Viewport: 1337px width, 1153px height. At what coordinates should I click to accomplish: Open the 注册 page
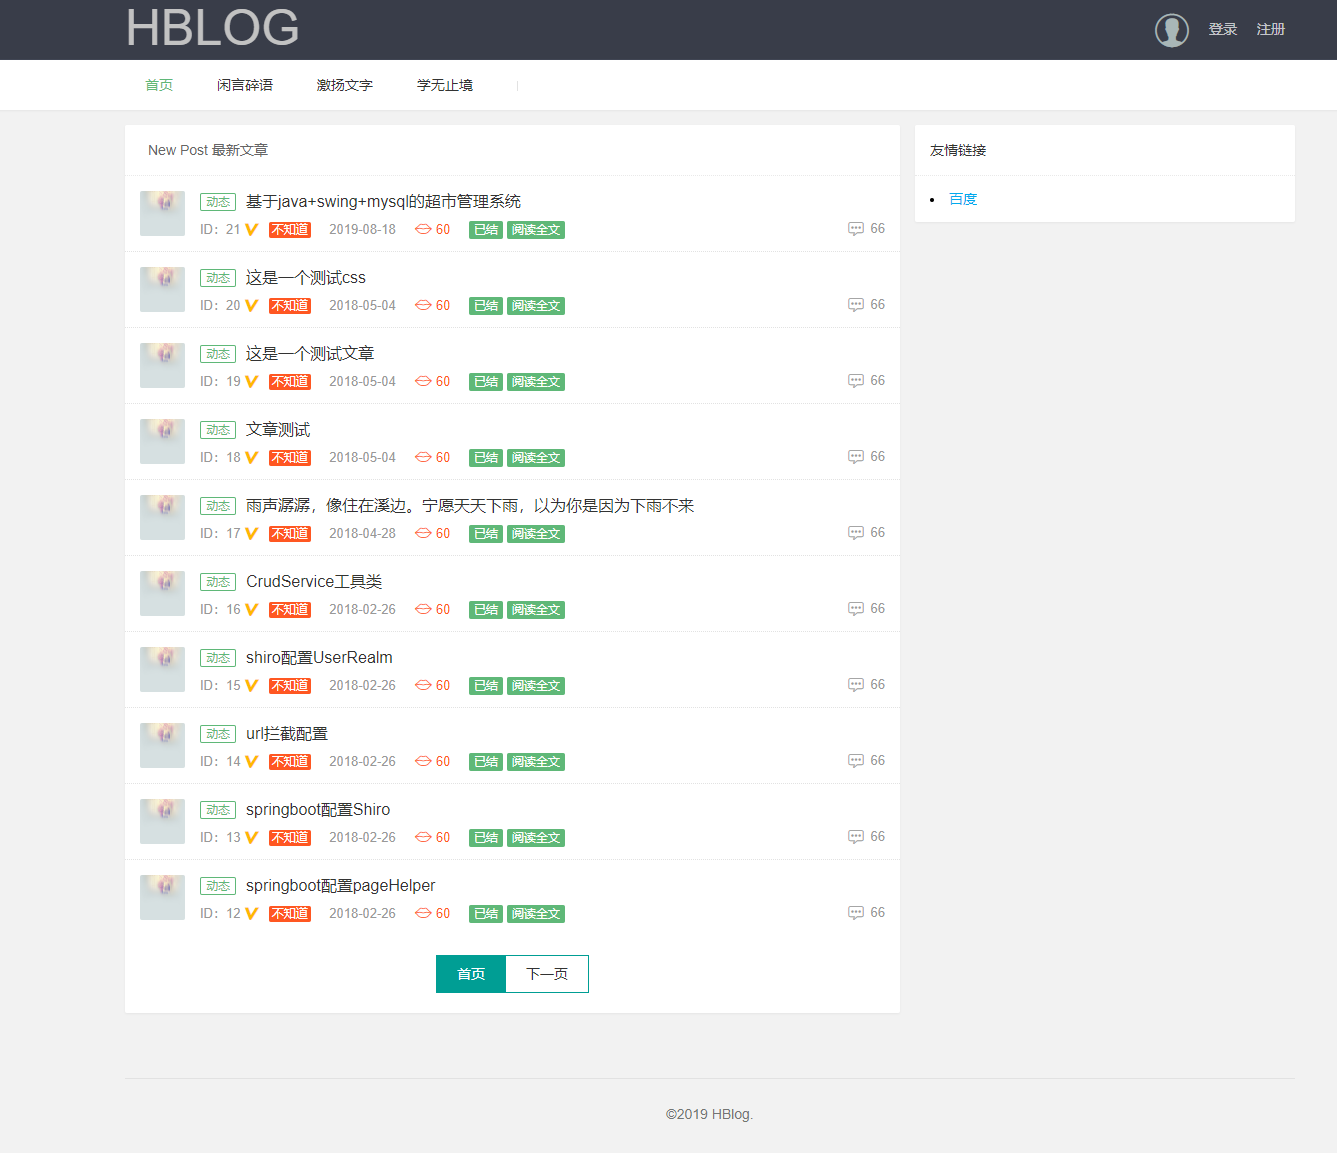click(1270, 29)
